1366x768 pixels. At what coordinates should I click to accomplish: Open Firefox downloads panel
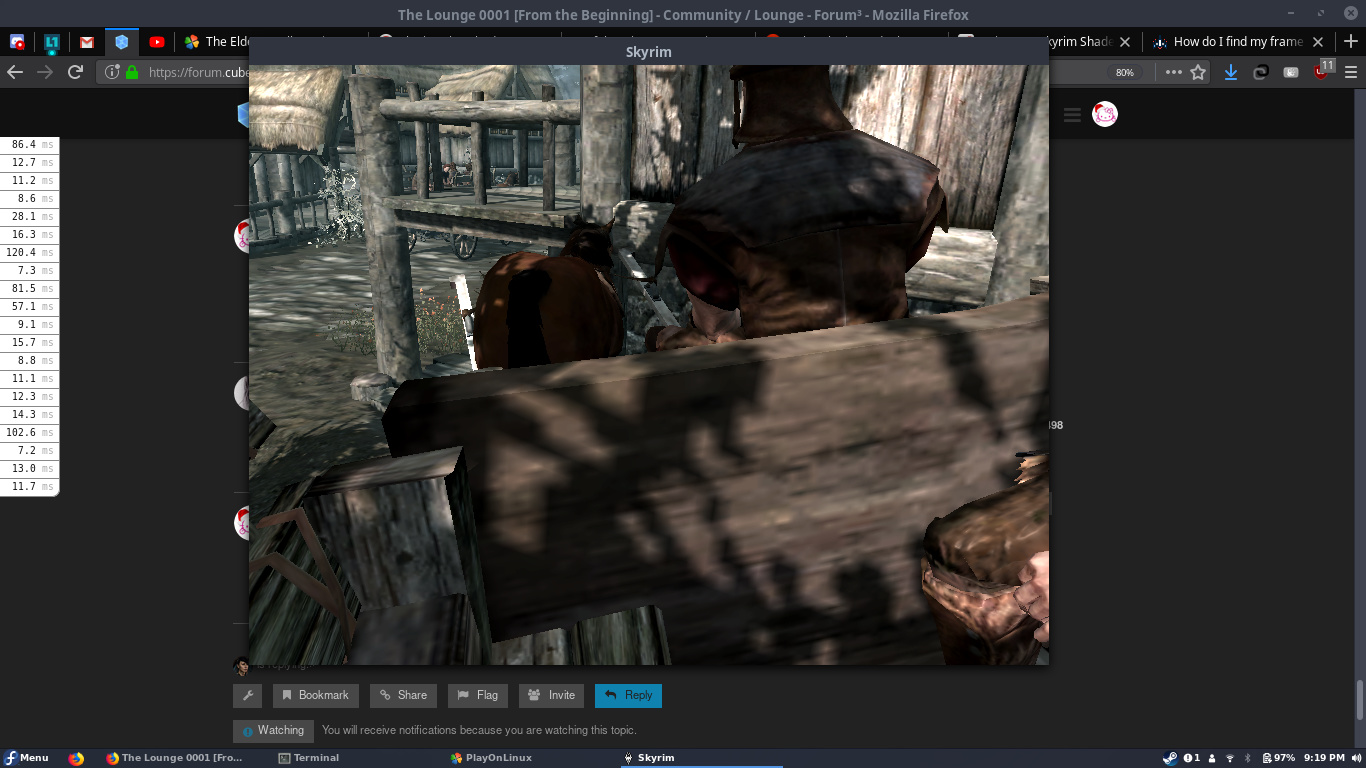[x=1231, y=72]
